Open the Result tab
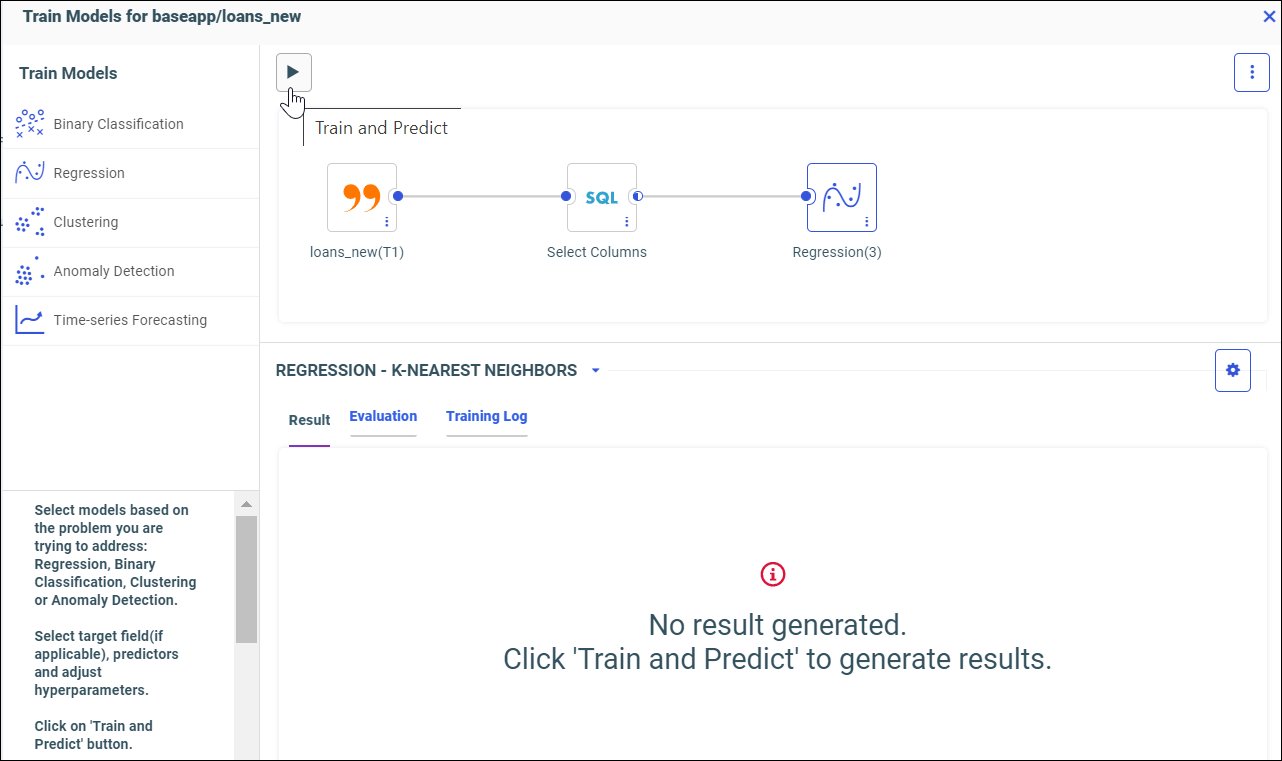 (309, 420)
